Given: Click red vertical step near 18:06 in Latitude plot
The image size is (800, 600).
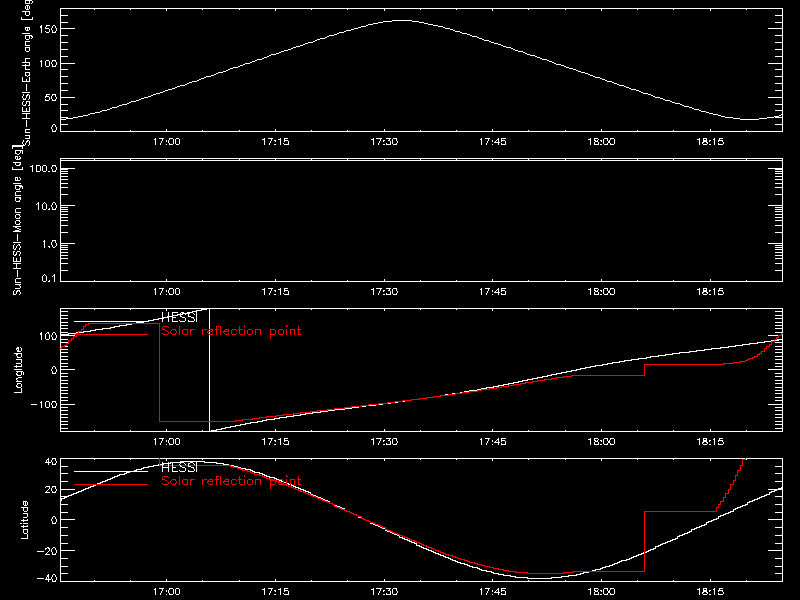Looking at the screenshot, I should [x=644, y=541].
